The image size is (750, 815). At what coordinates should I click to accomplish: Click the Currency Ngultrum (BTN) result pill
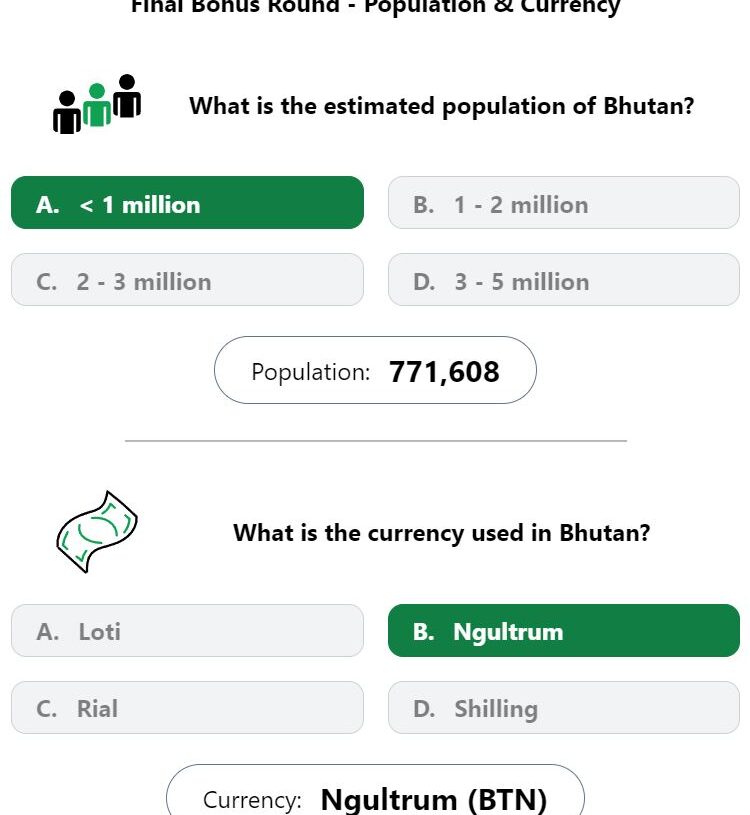click(375, 790)
